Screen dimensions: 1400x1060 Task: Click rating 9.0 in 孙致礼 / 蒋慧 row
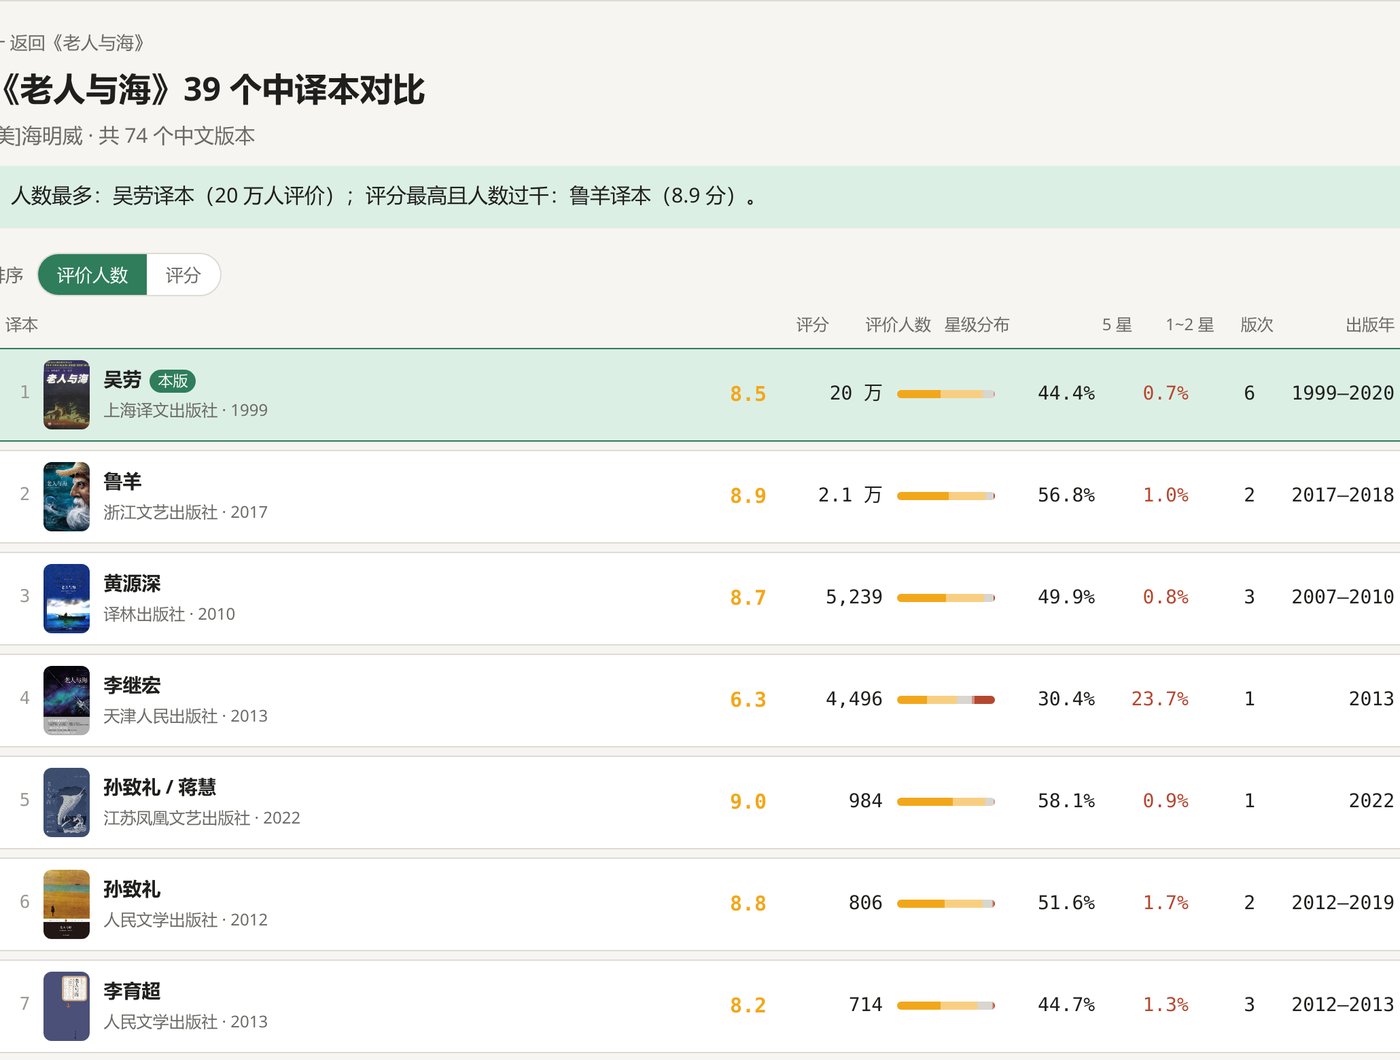[748, 802]
